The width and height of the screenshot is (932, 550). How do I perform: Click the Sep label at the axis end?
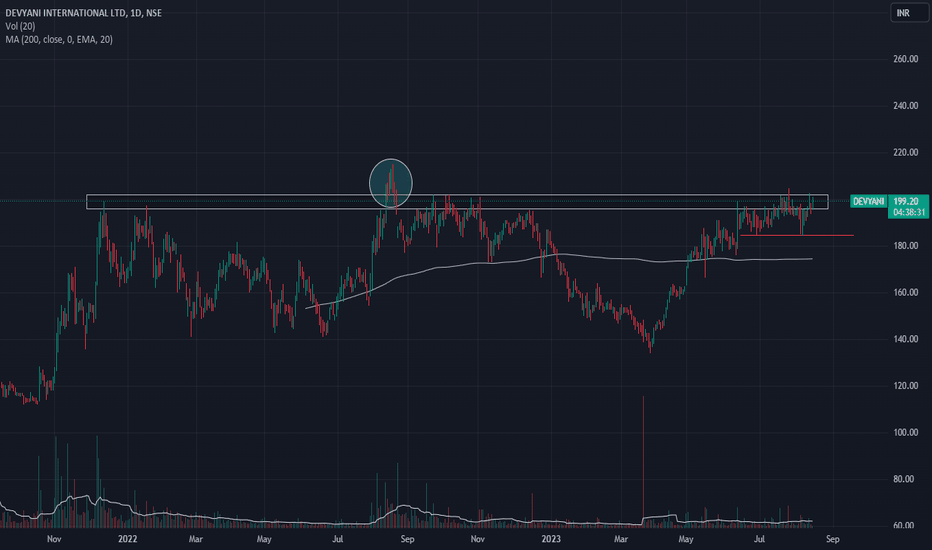pos(833,539)
